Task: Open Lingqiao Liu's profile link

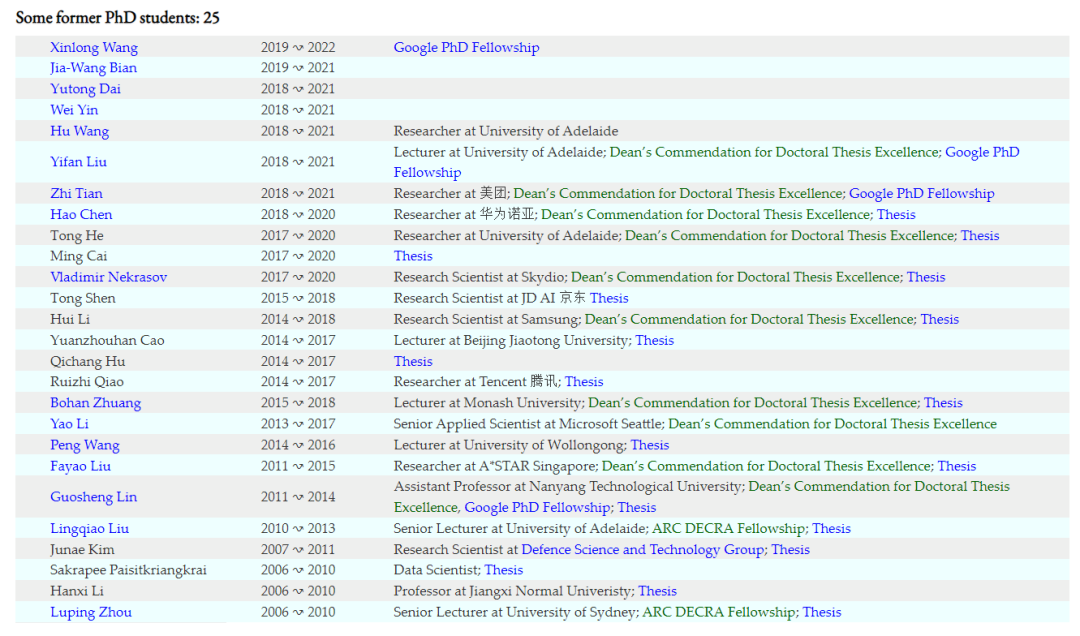Action: (x=89, y=529)
